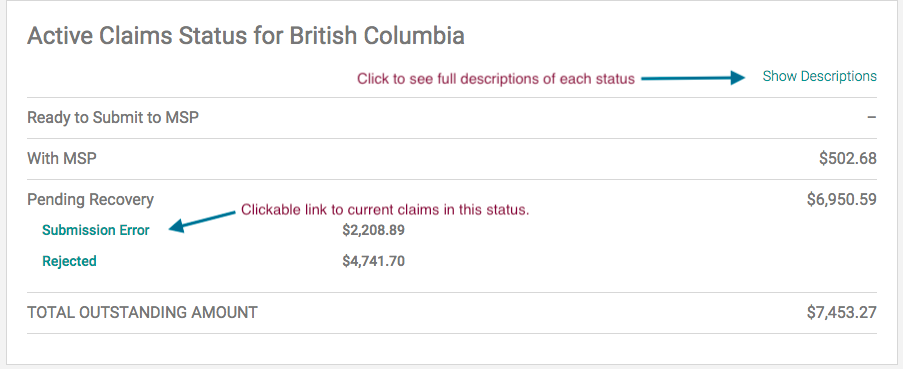Click the 'Clickable link to current claims' annotation
903x369 pixels.
(x=385, y=210)
